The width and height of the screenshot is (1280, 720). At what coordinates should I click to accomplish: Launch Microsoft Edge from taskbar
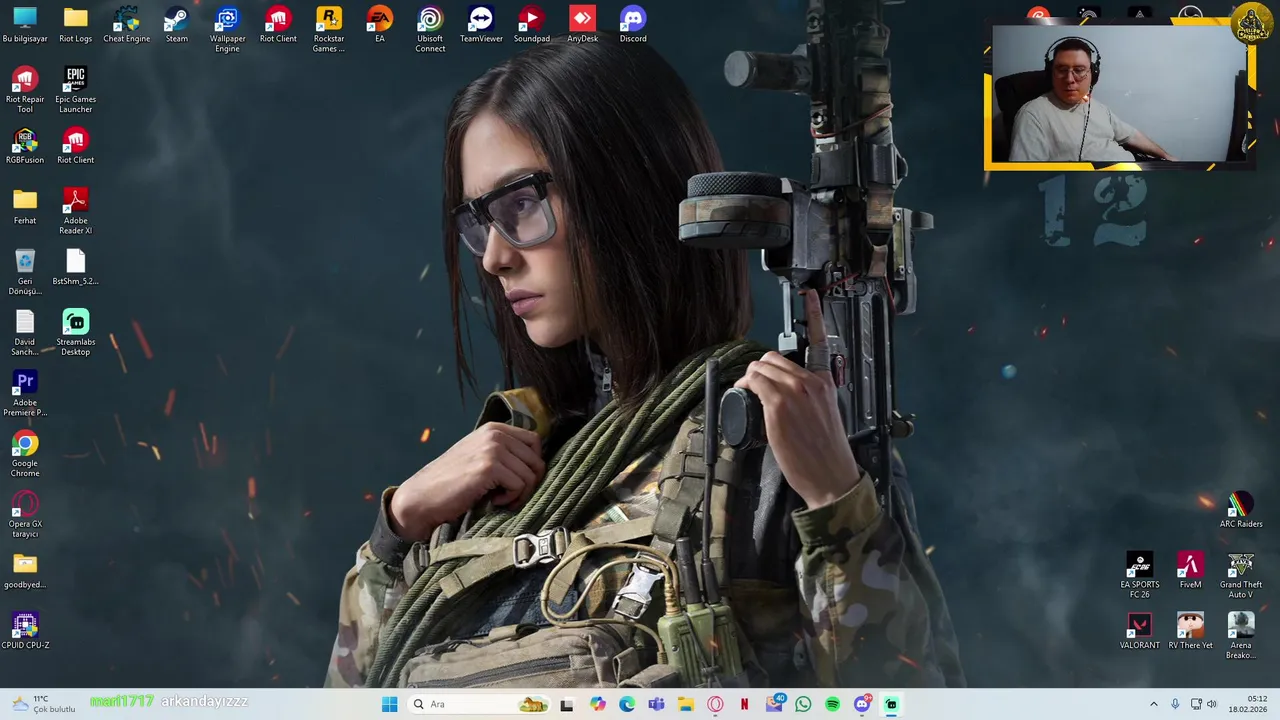626,704
